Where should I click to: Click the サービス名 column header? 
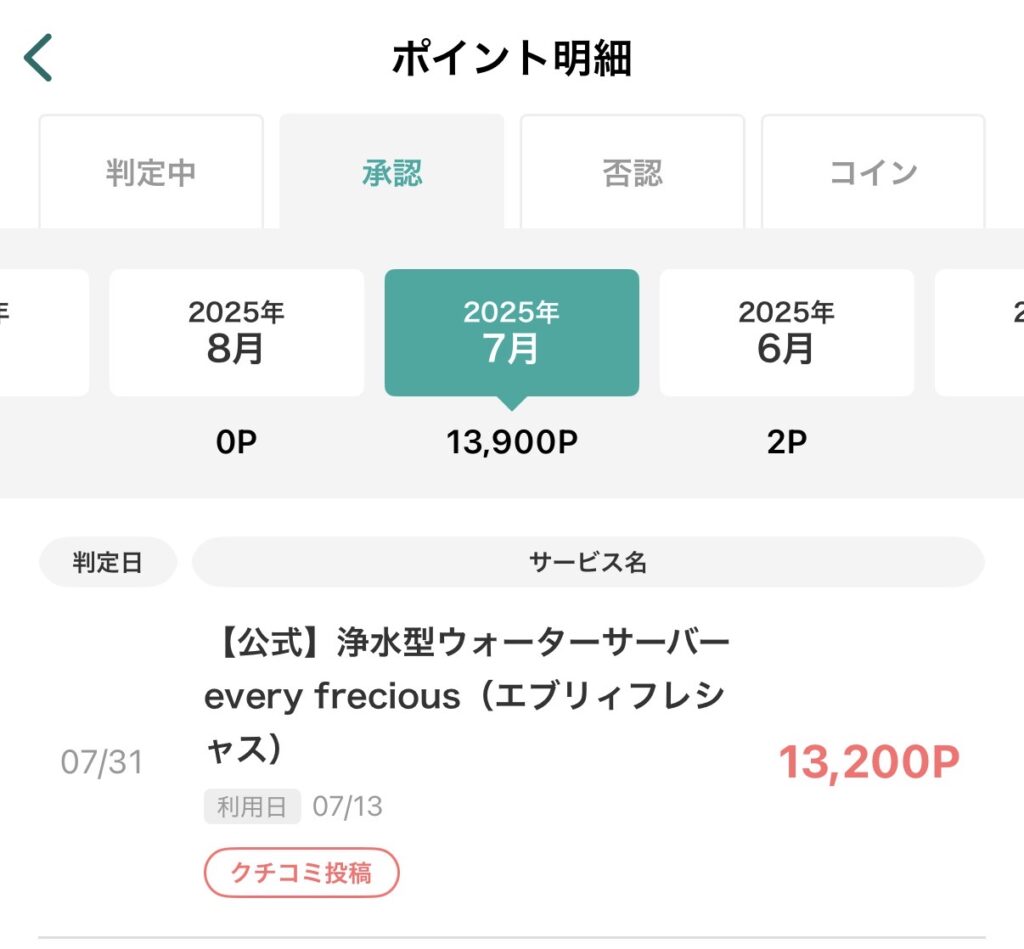point(588,563)
